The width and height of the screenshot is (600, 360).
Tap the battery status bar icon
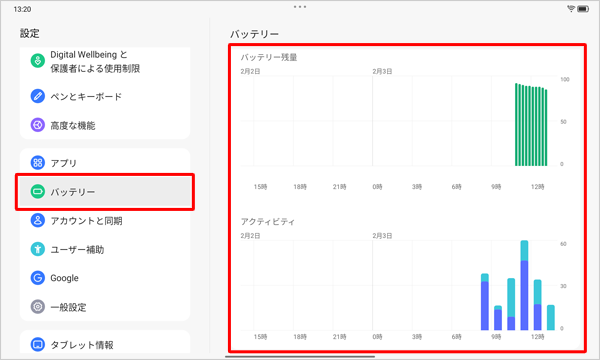click(x=583, y=9)
